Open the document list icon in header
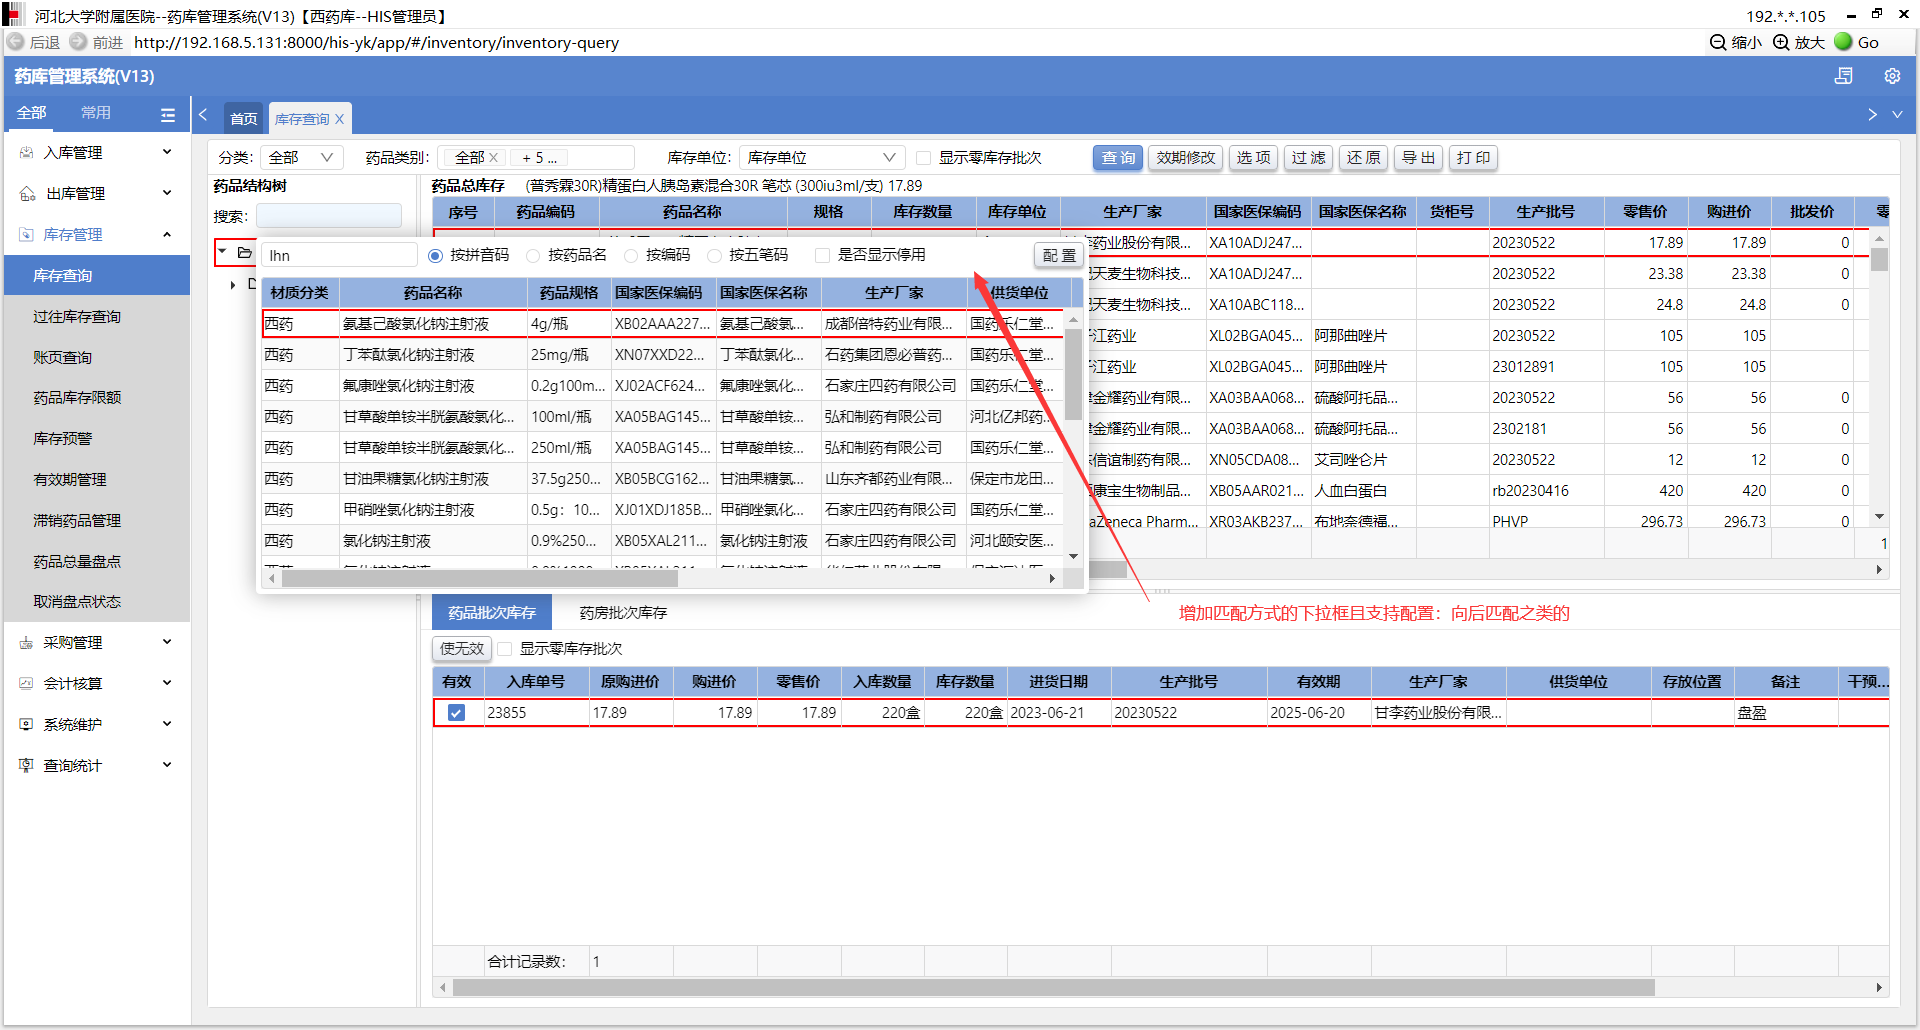Viewport: 1920px width, 1030px height. click(1844, 76)
